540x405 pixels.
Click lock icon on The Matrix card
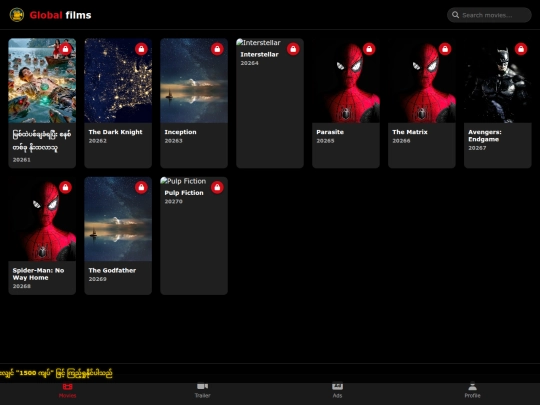point(445,49)
